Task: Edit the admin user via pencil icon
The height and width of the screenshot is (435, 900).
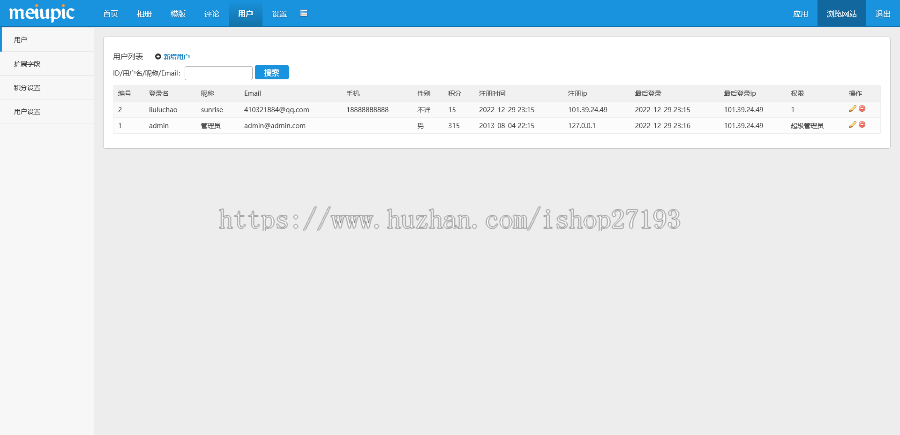Action: click(852, 125)
